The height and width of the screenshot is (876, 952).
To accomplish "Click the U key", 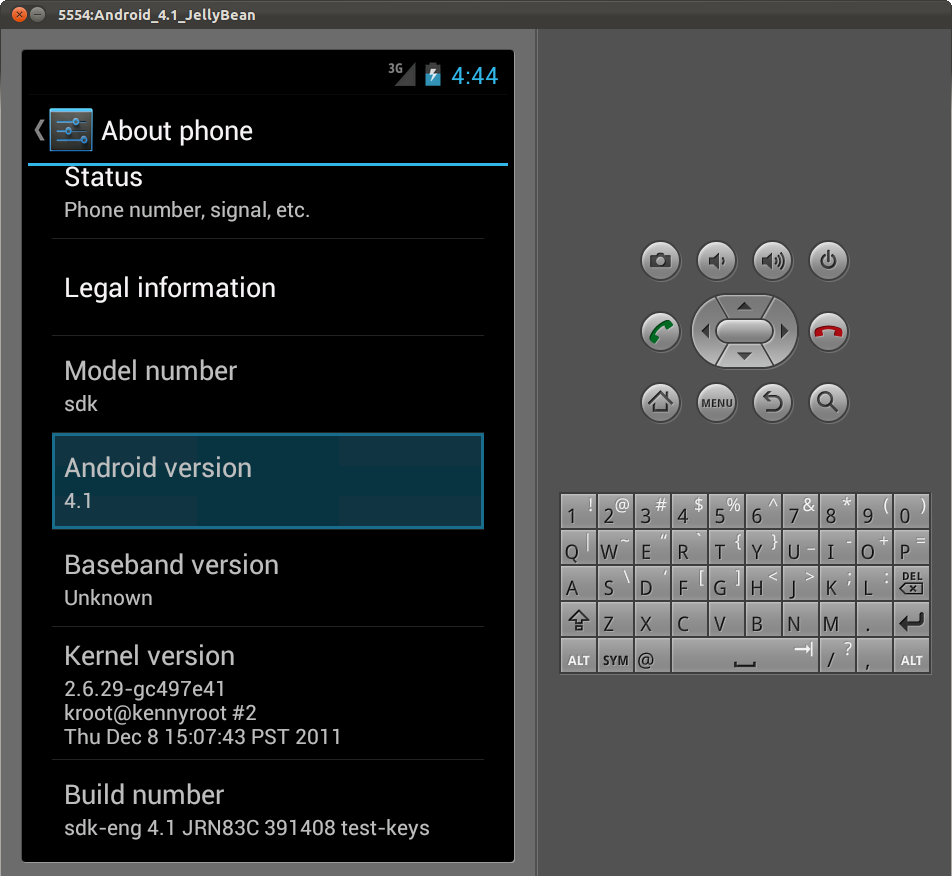I will click(800, 548).
